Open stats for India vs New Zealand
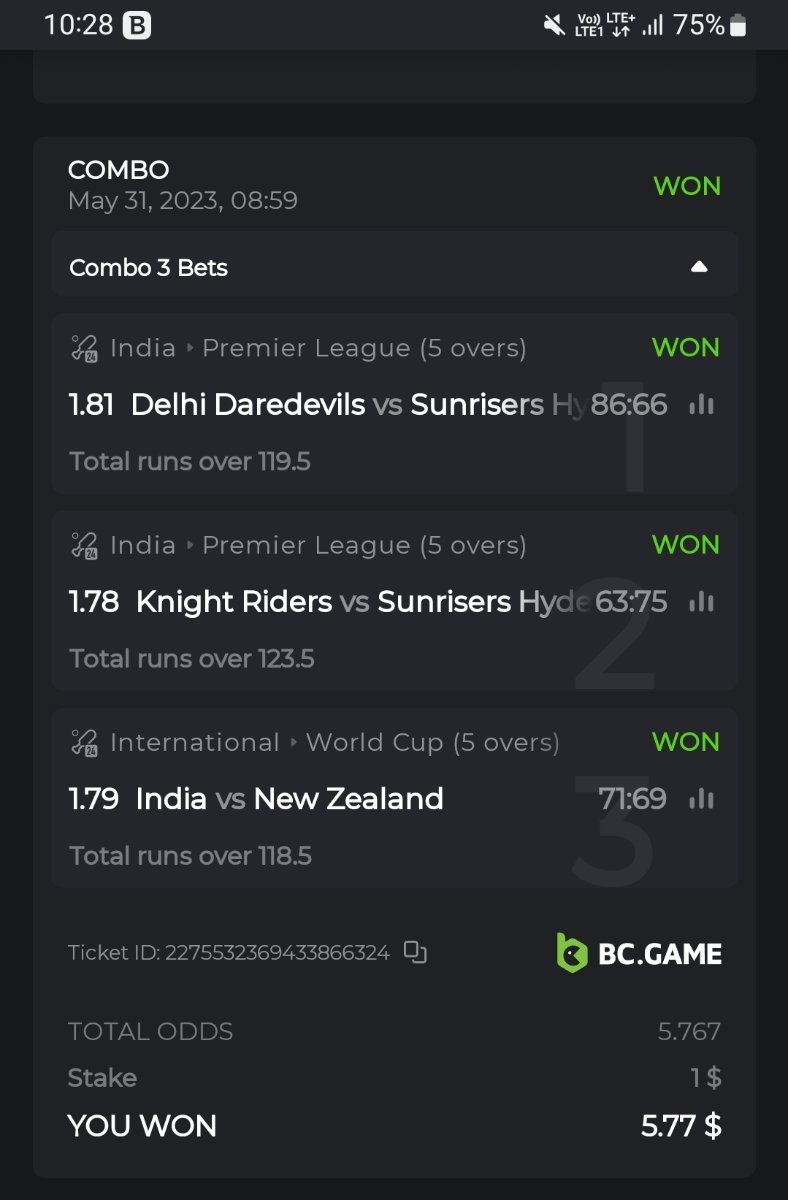The height and width of the screenshot is (1200, 788). (x=702, y=798)
